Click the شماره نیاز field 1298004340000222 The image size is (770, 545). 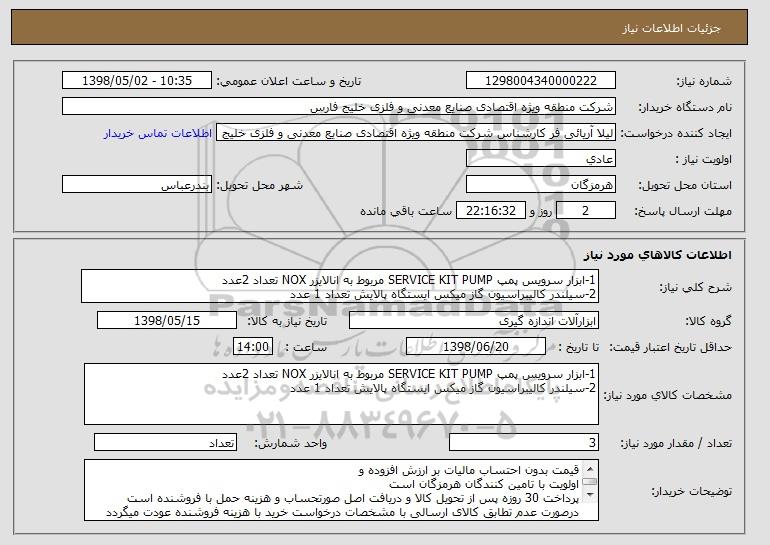pyautogui.click(x=541, y=81)
